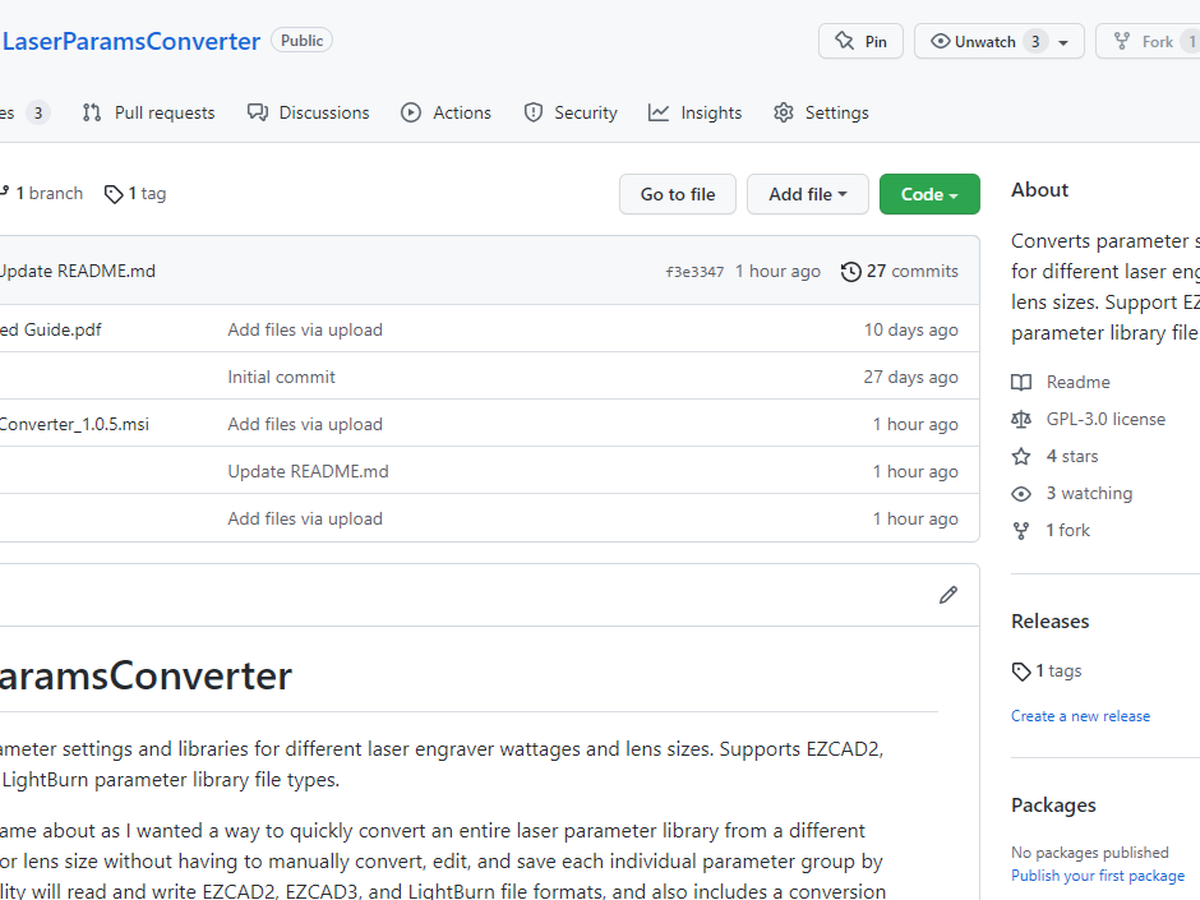Follow the Create a new release link
Screen dimensions: 1200x900
click(x=1080, y=716)
